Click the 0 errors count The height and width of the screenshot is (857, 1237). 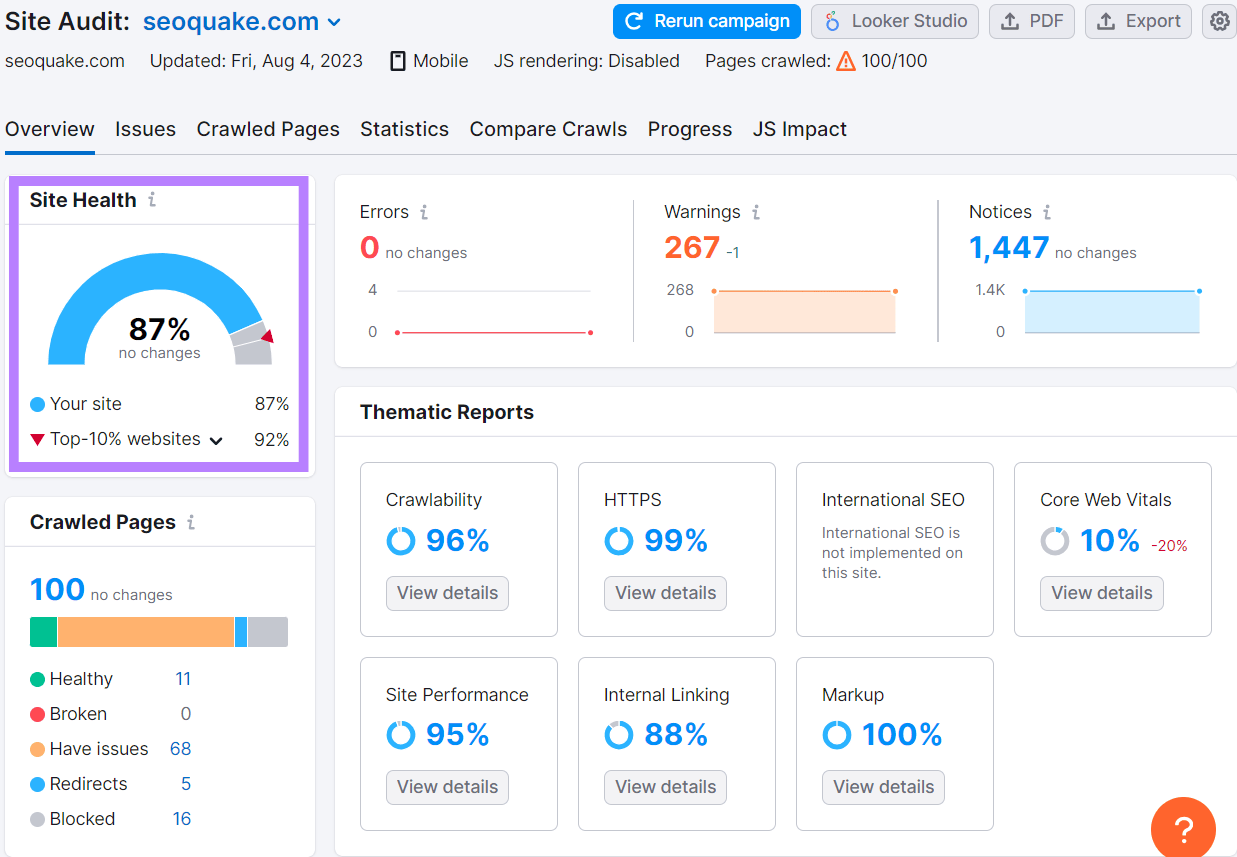pyautogui.click(x=369, y=248)
